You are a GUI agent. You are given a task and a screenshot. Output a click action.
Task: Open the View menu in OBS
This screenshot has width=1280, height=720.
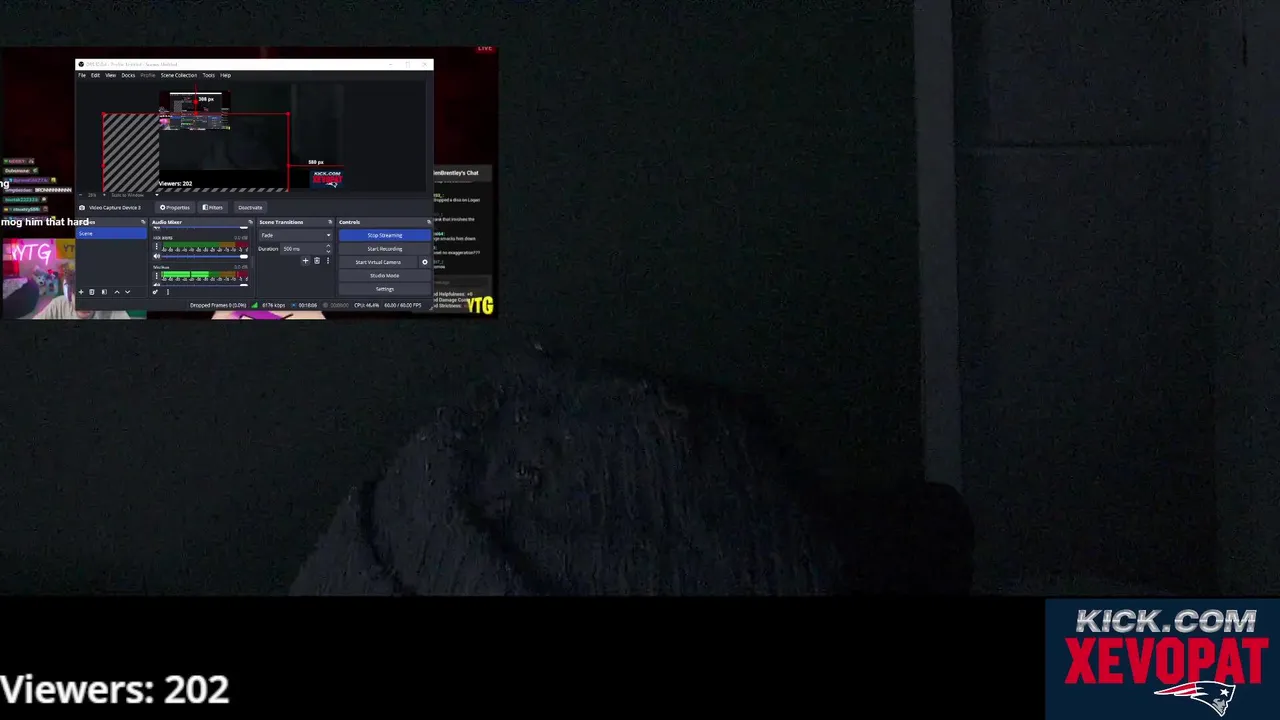[110, 75]
